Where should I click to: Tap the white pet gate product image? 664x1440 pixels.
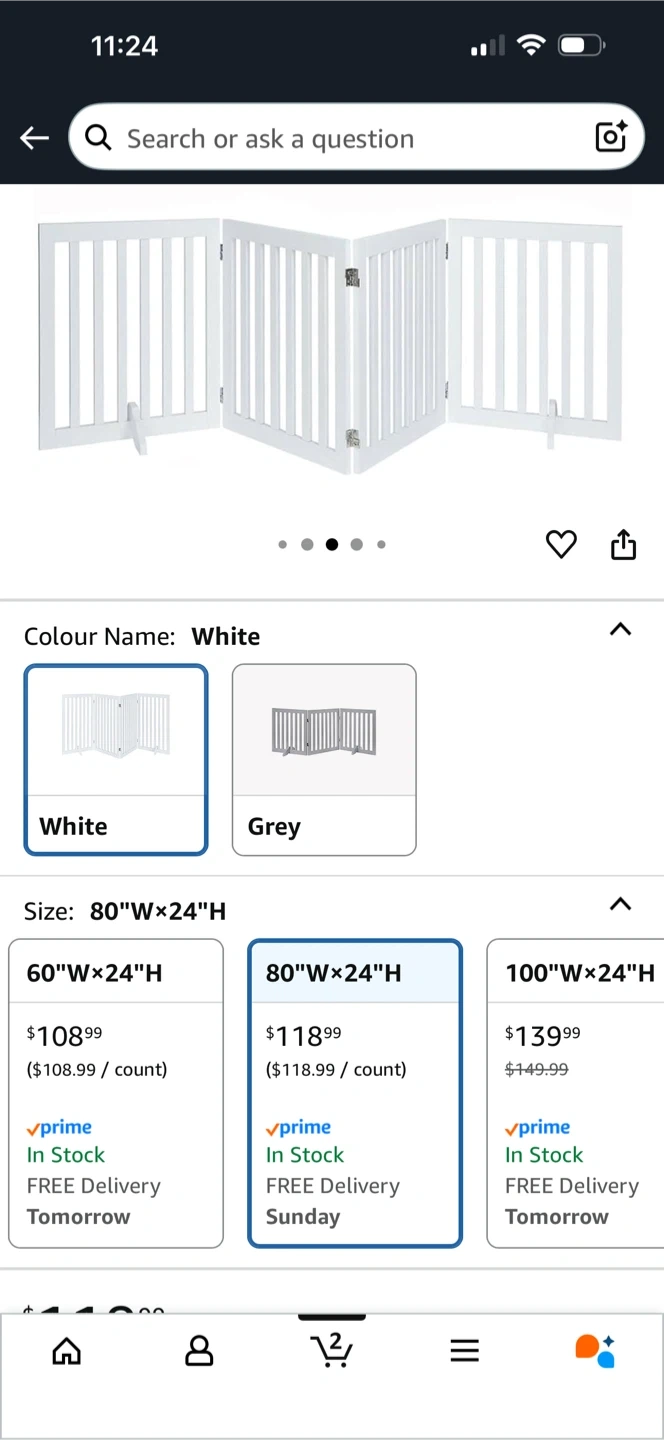(332, 340)
